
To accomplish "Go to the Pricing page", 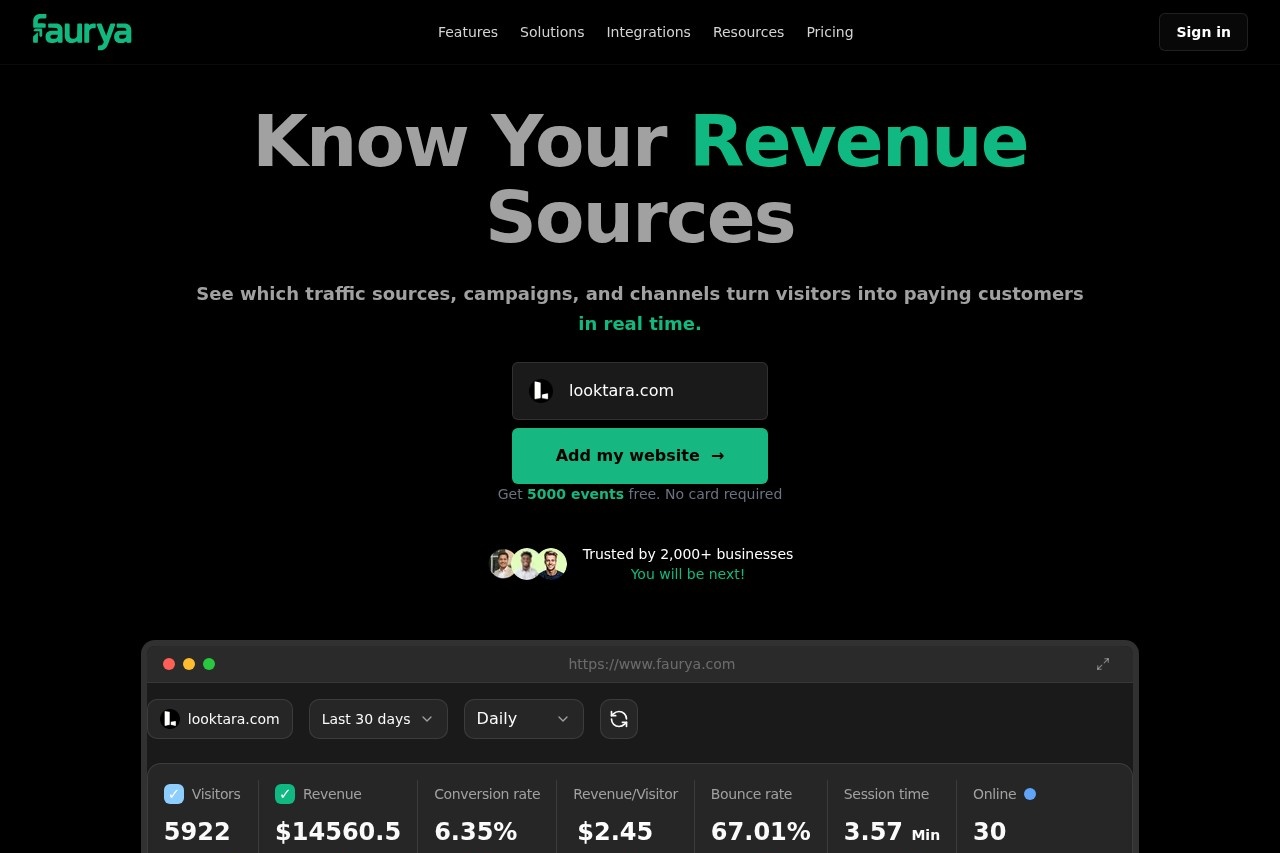I will point(830,32).
